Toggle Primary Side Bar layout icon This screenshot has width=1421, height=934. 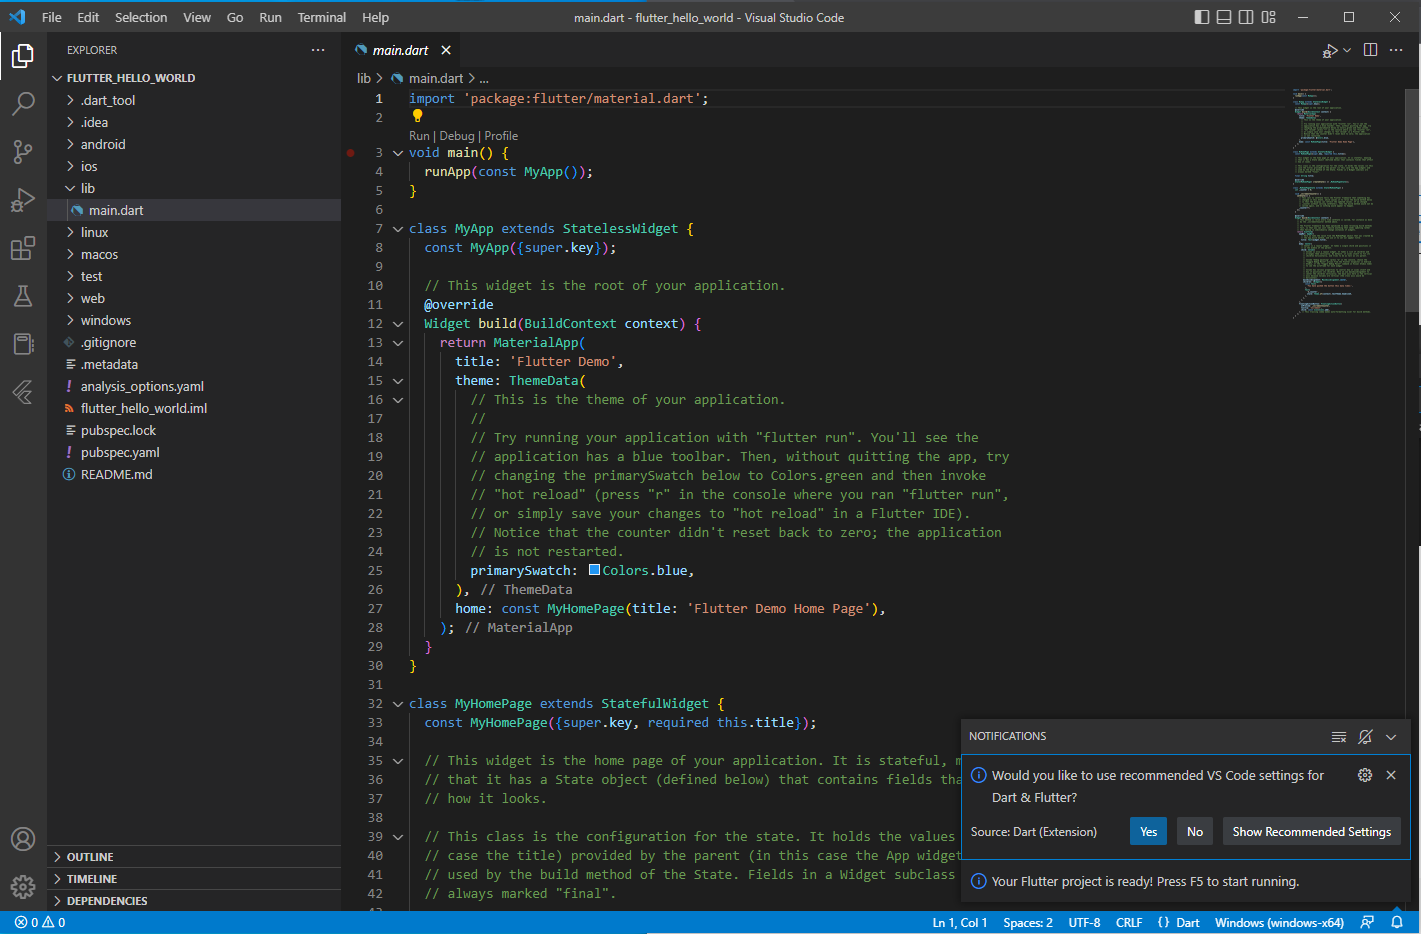1202,17
